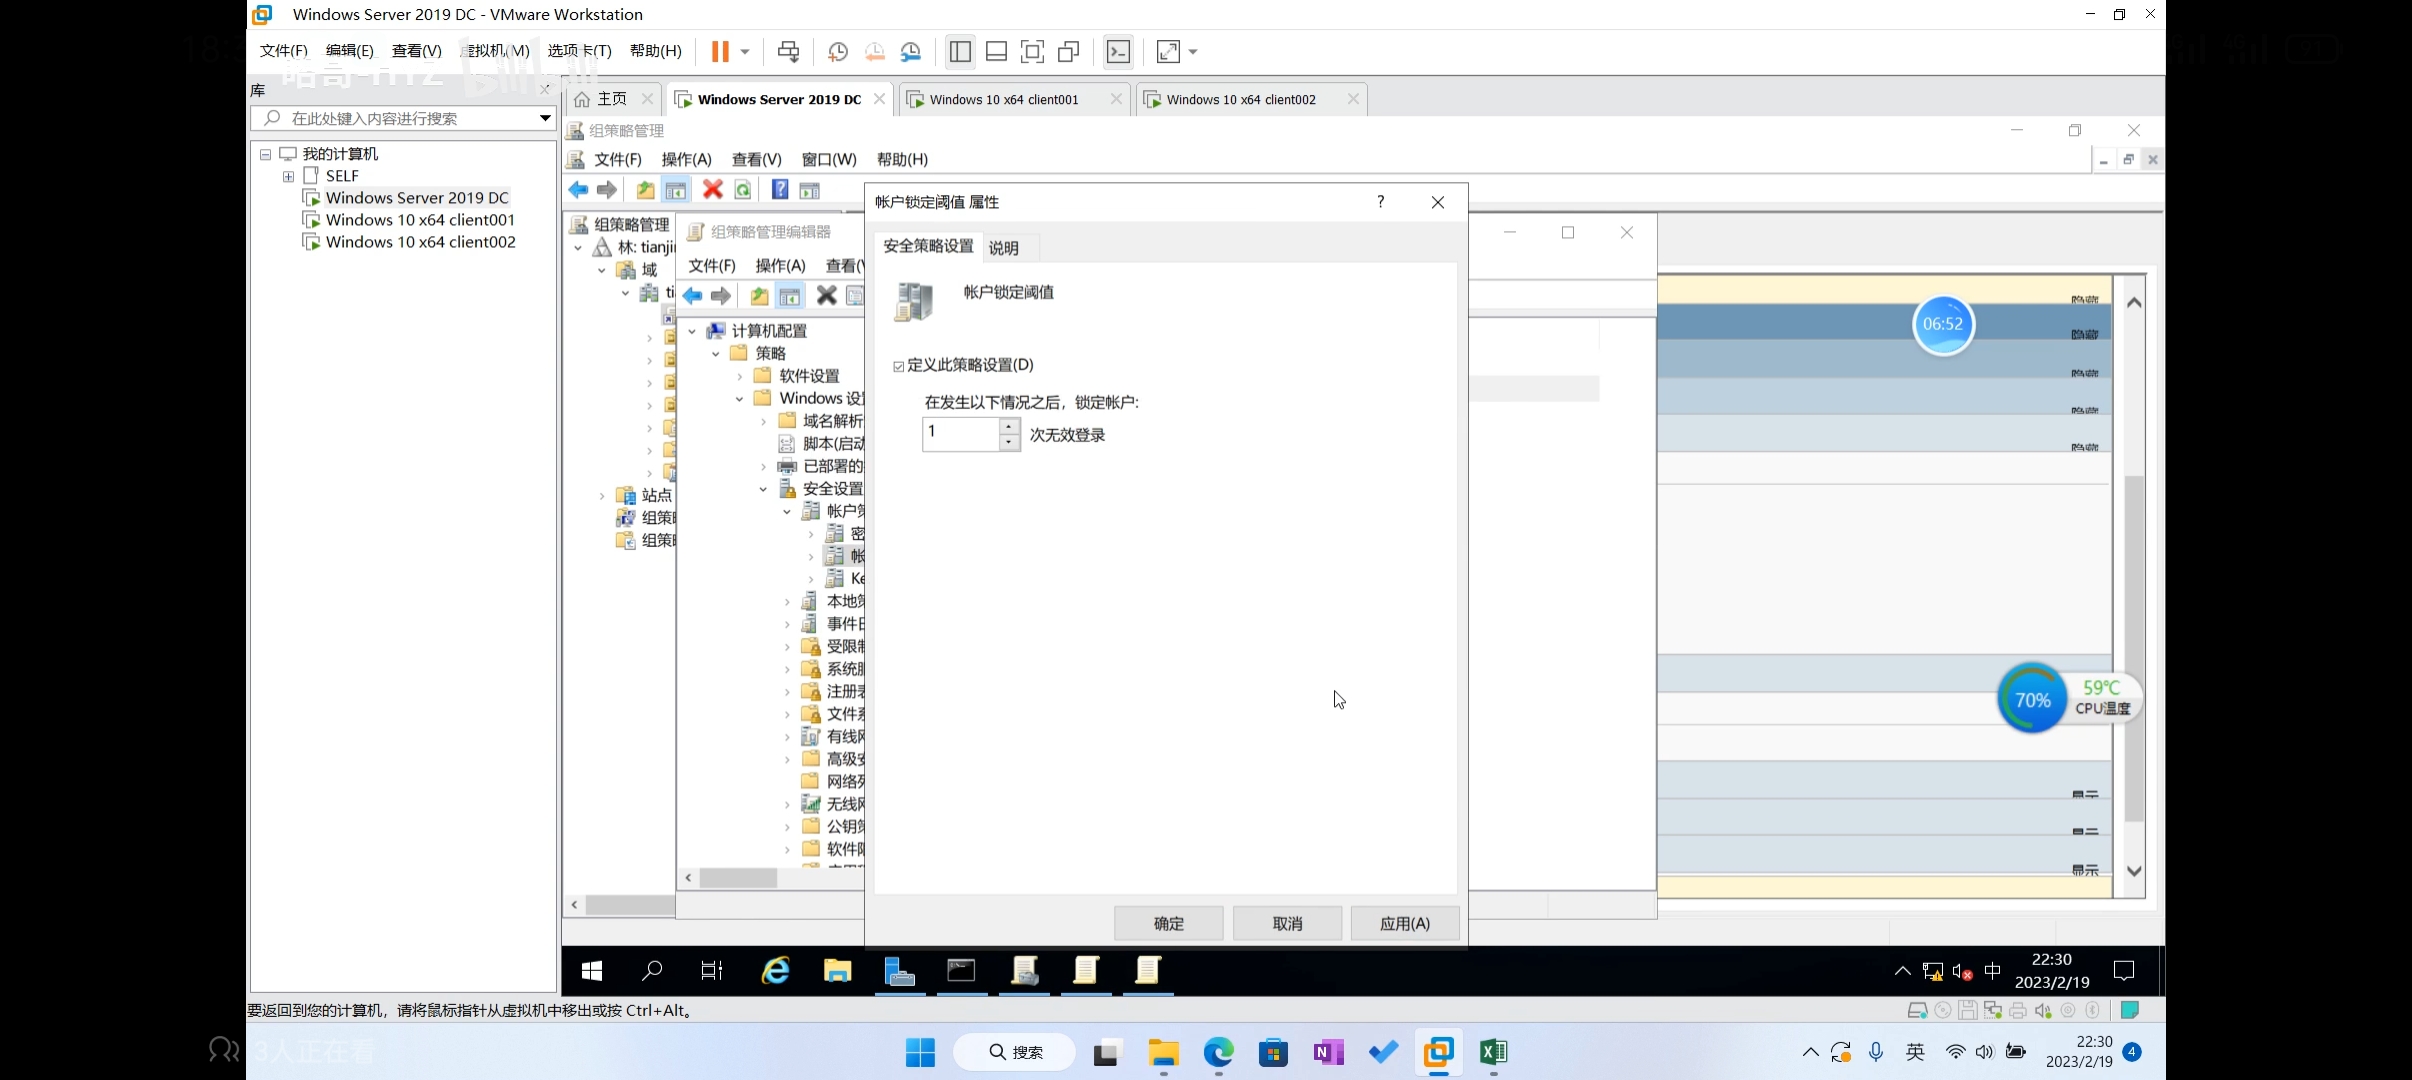Image resolution: width=2412 pixels, height=1080 pixels.
Task: Click back arrow in Group Policy Management toolbar
Action: pyautogui.click(x=578, y=190)
